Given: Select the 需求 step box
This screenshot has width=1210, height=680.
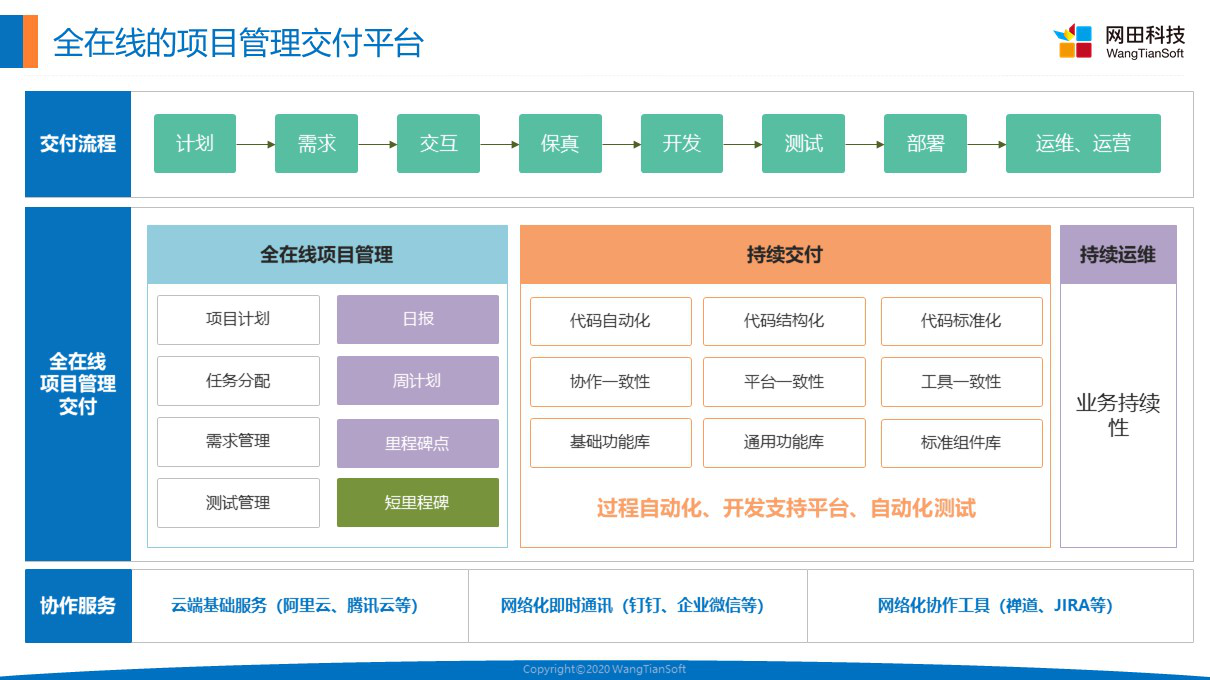Looking at the screenshot, I should point(316,143).
